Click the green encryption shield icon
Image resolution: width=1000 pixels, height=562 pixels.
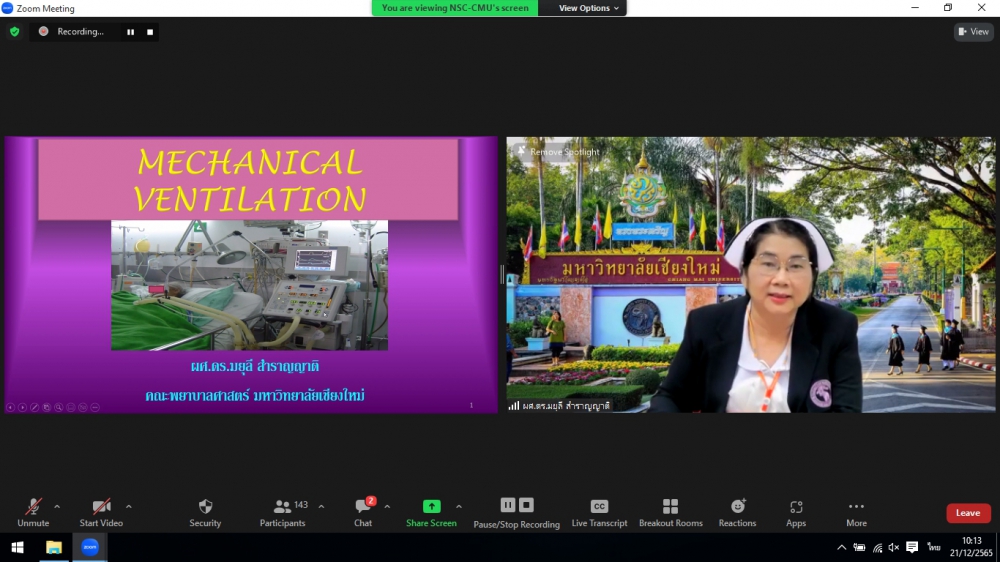(14, 32)
